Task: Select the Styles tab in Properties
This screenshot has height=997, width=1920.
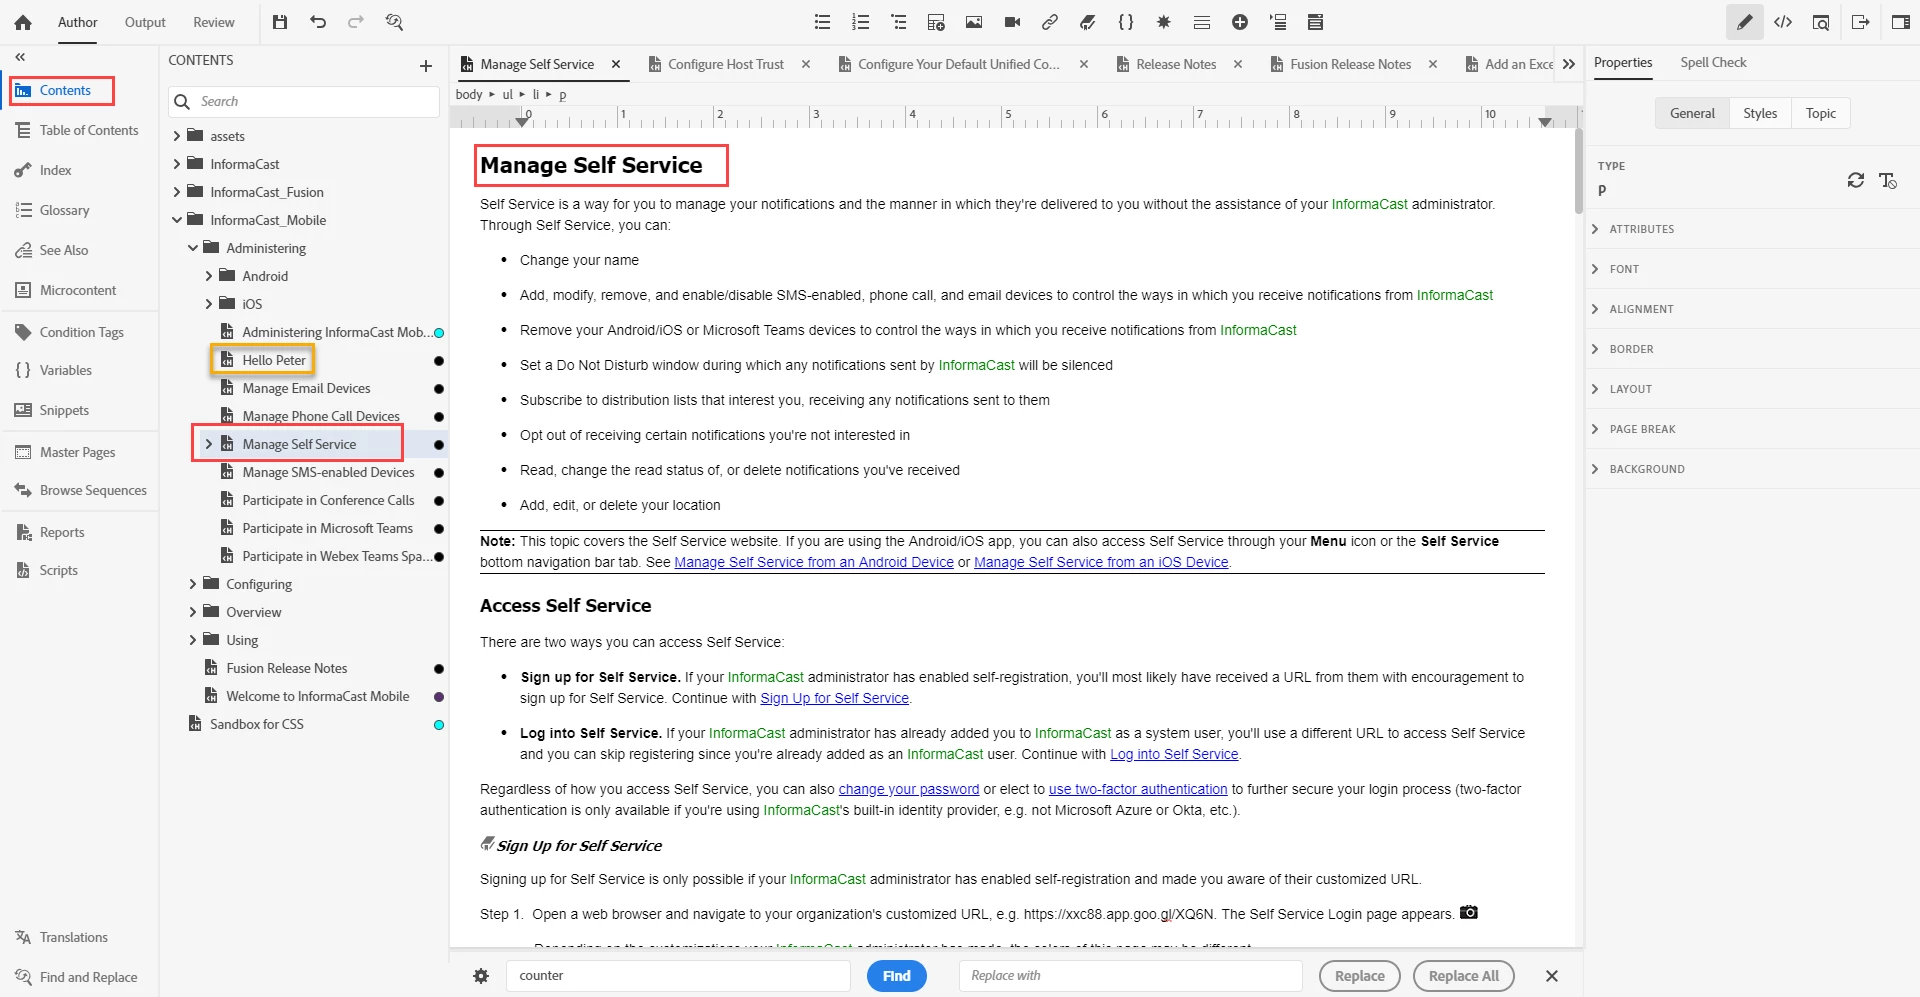Action: (1760, 113)
